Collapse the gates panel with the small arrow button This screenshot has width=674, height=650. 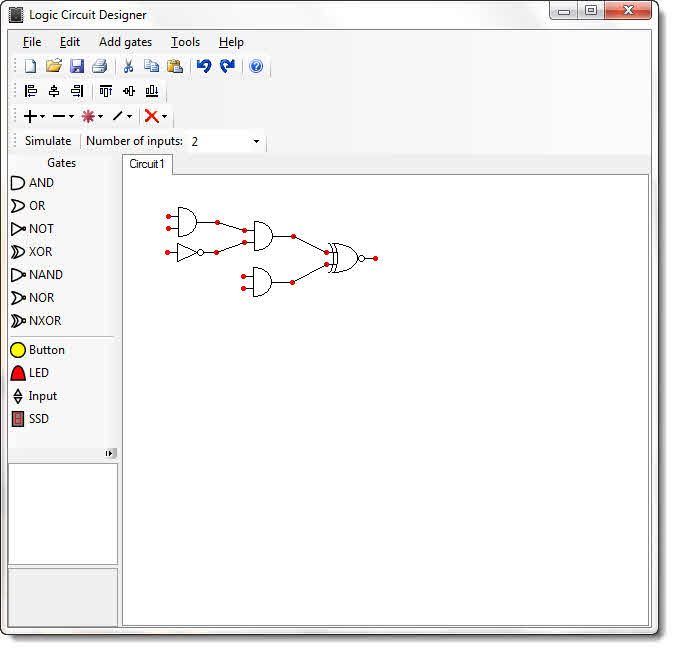tap(109, 453)
